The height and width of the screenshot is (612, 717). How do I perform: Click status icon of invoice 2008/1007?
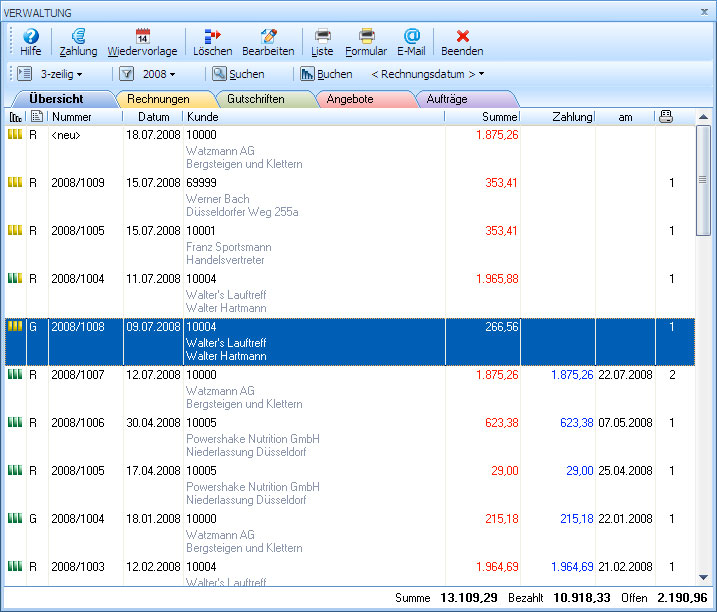(x=15, y=374)
